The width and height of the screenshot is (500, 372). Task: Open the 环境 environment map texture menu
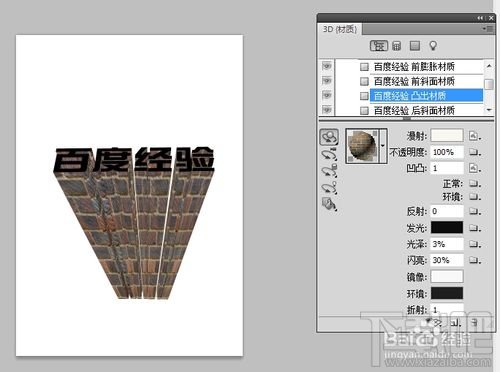[475, 197]
